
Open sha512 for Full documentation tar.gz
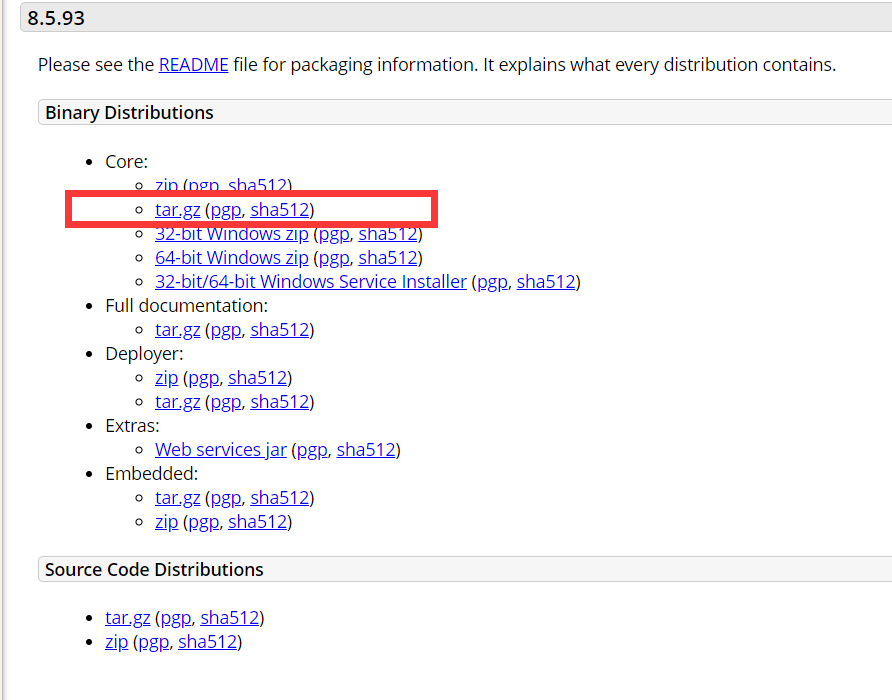tap(280, 330)
